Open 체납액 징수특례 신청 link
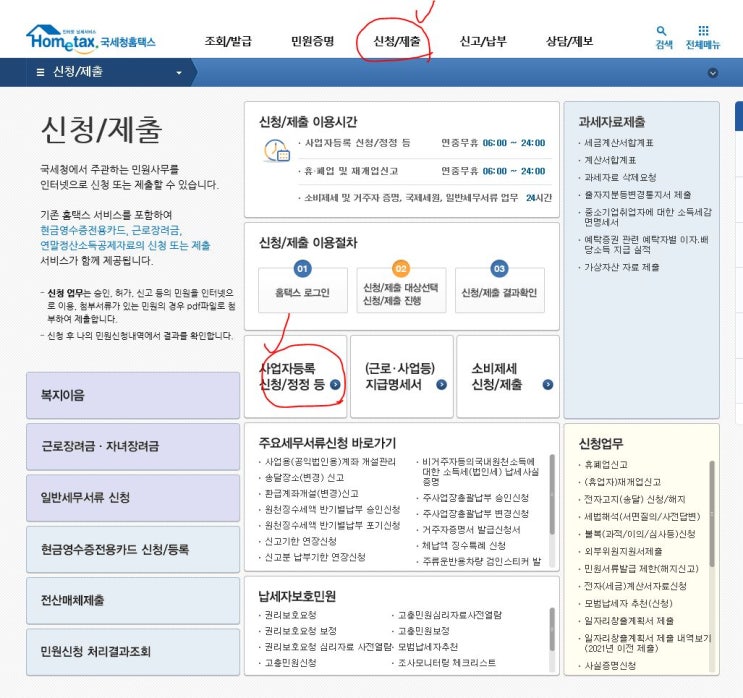The image size is (743, 698). [x=464, y=545]
